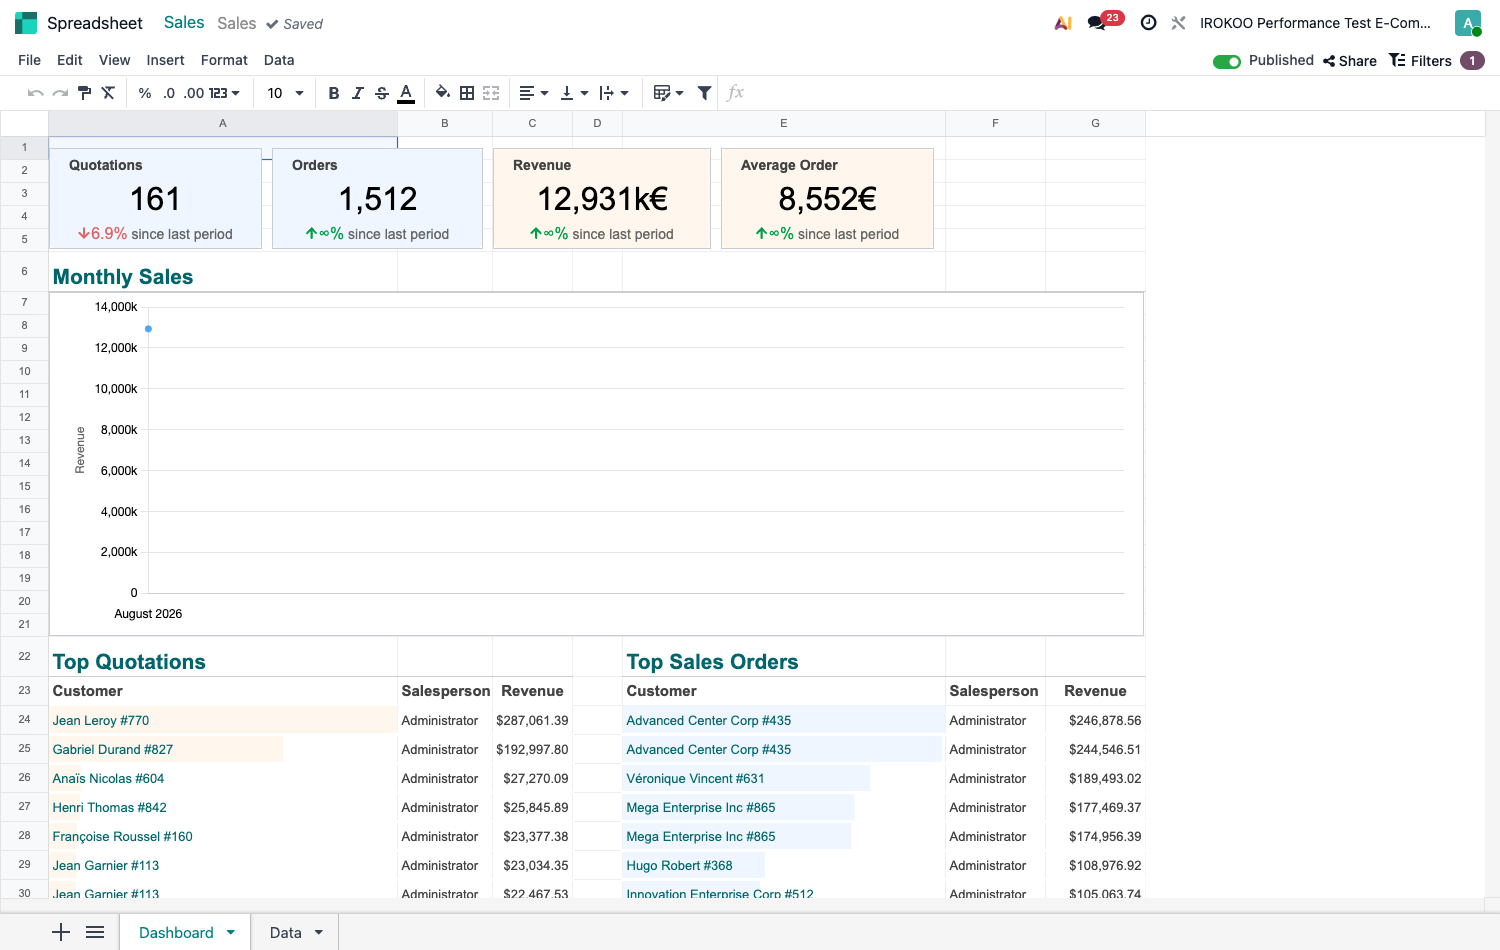Toggle italic text formatting
This screenshot has width=1500, height=950.
point(357,93)
